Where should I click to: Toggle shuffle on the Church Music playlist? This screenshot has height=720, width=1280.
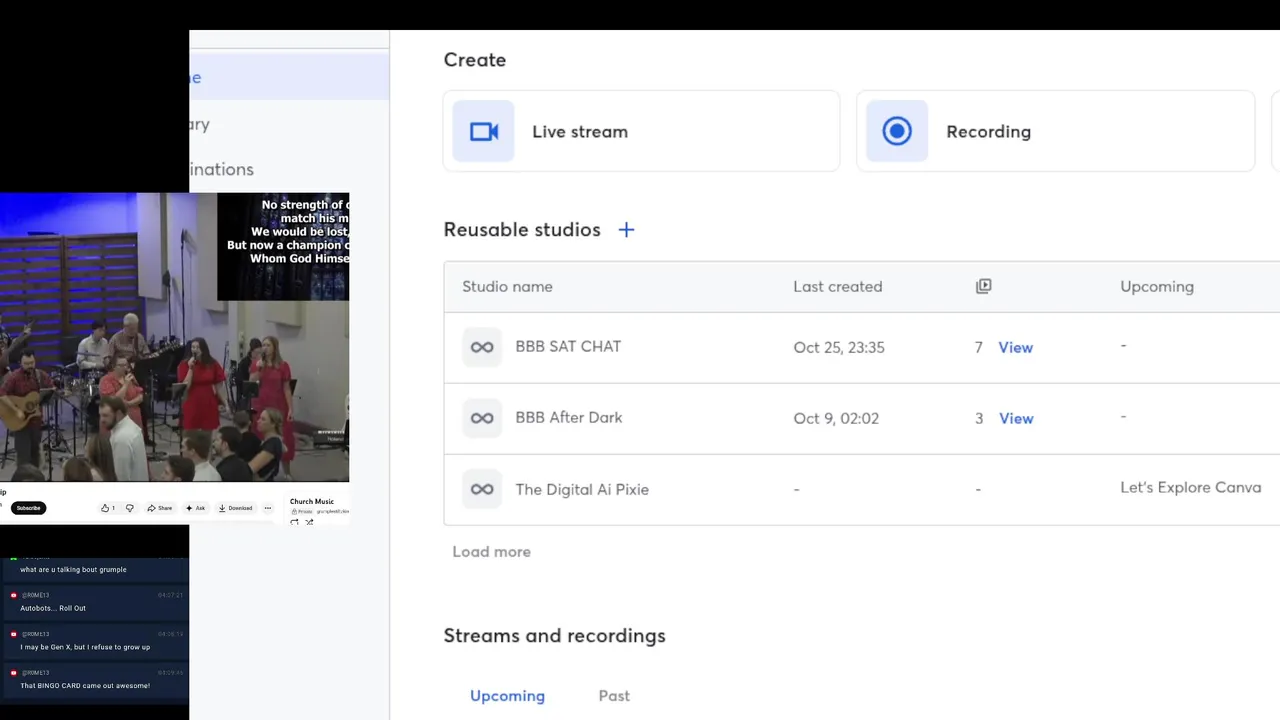tap(309, 522)
